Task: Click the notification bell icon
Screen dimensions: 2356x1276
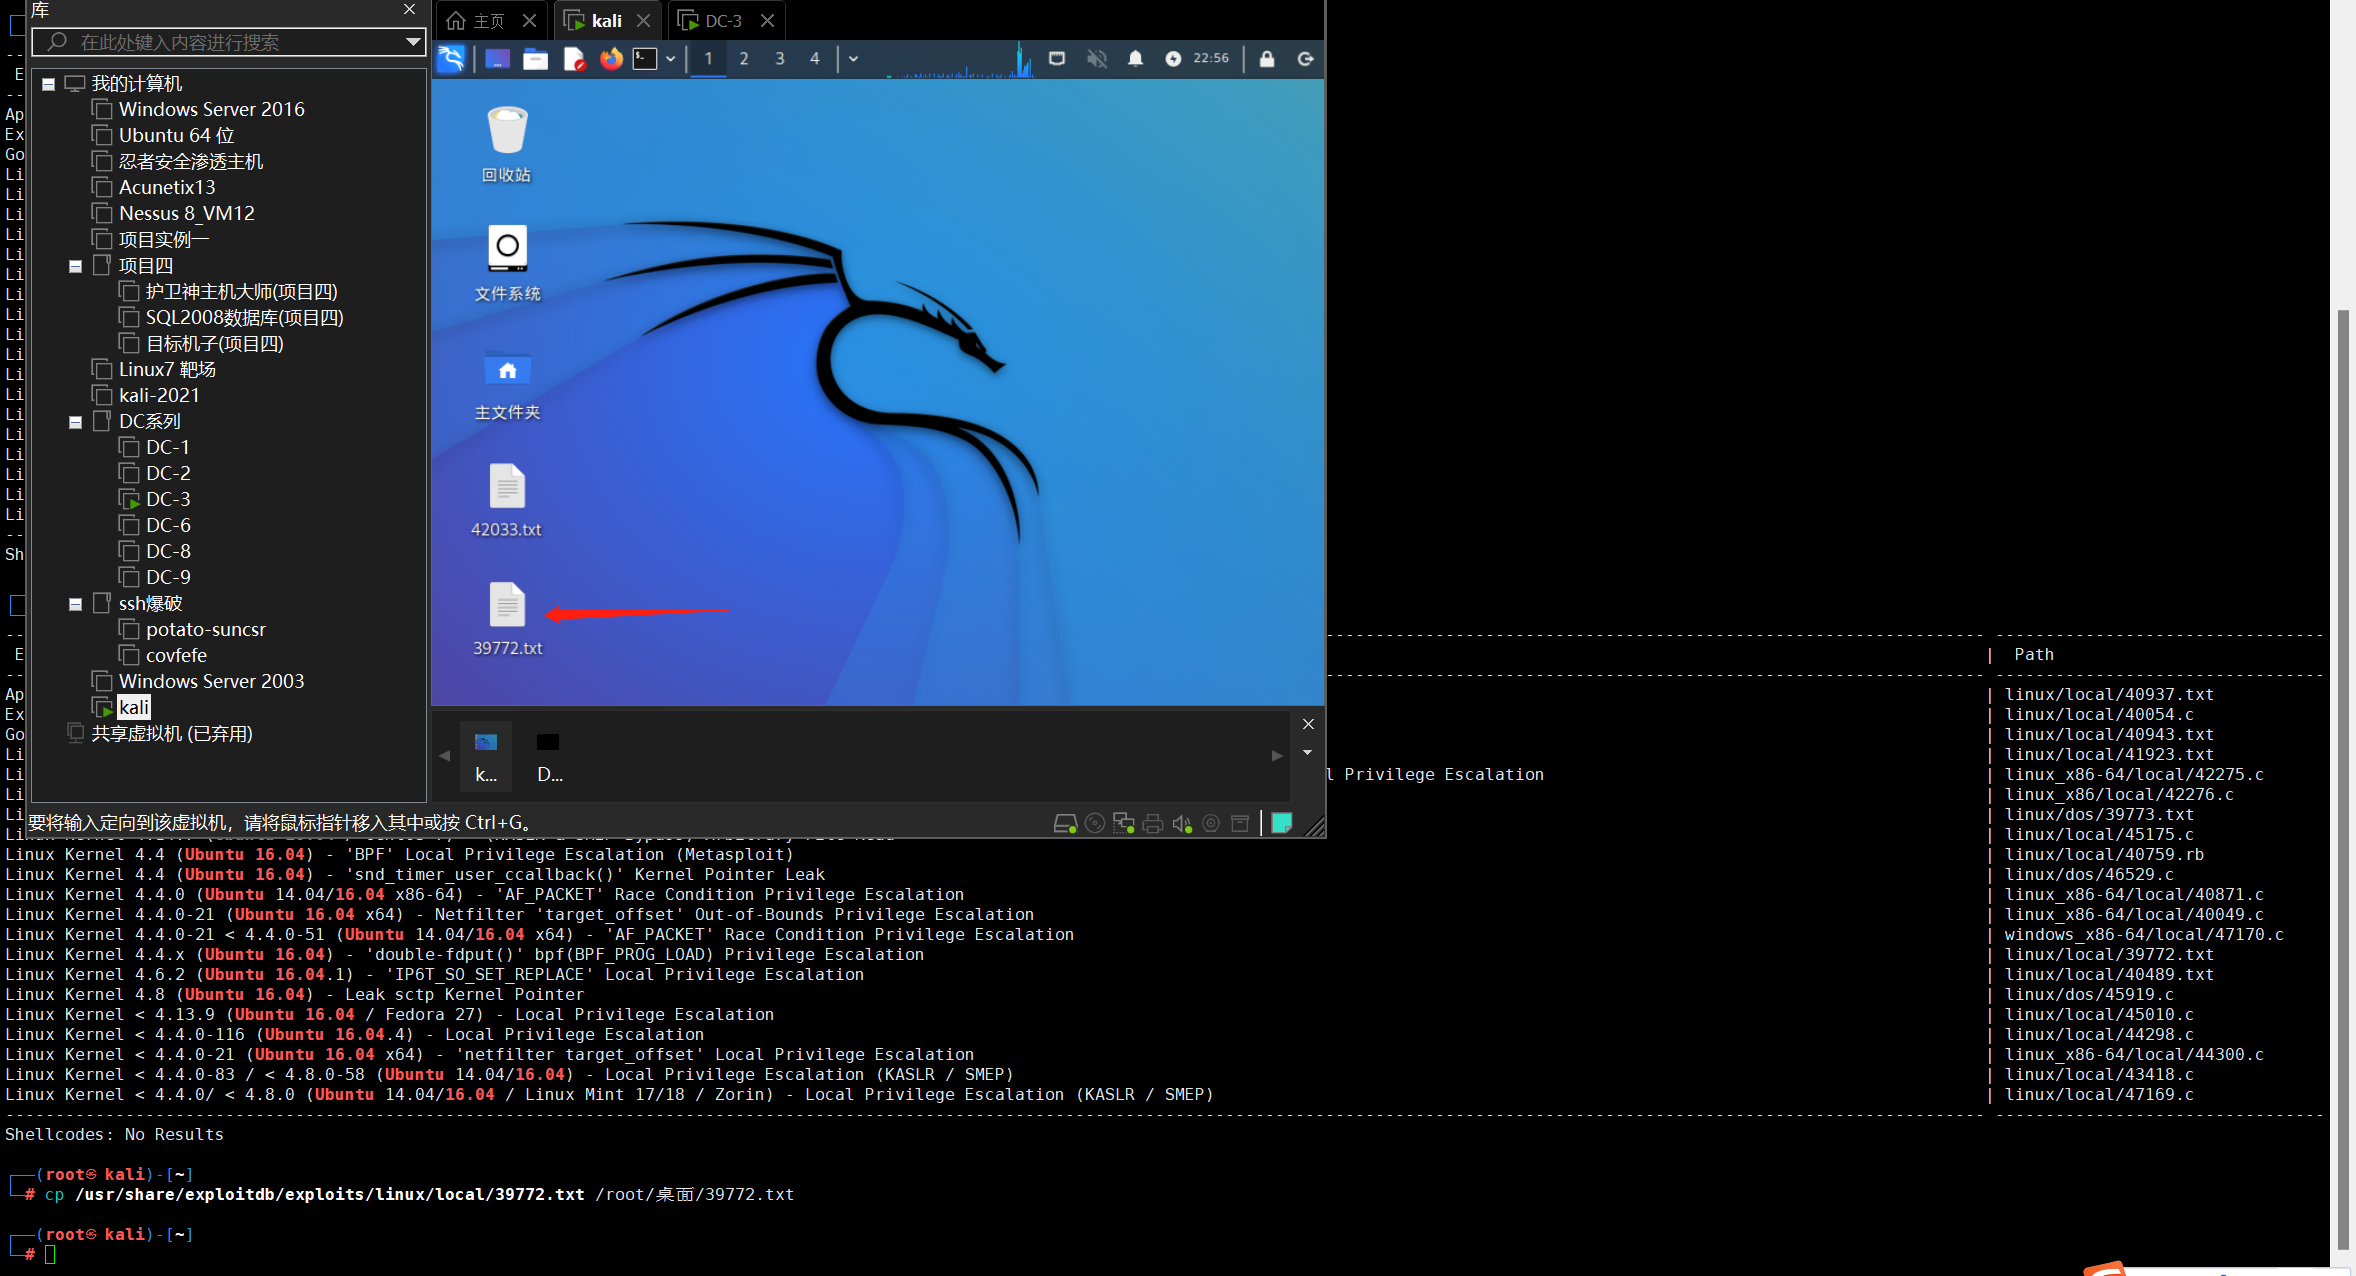Action: click(1135, 59)
